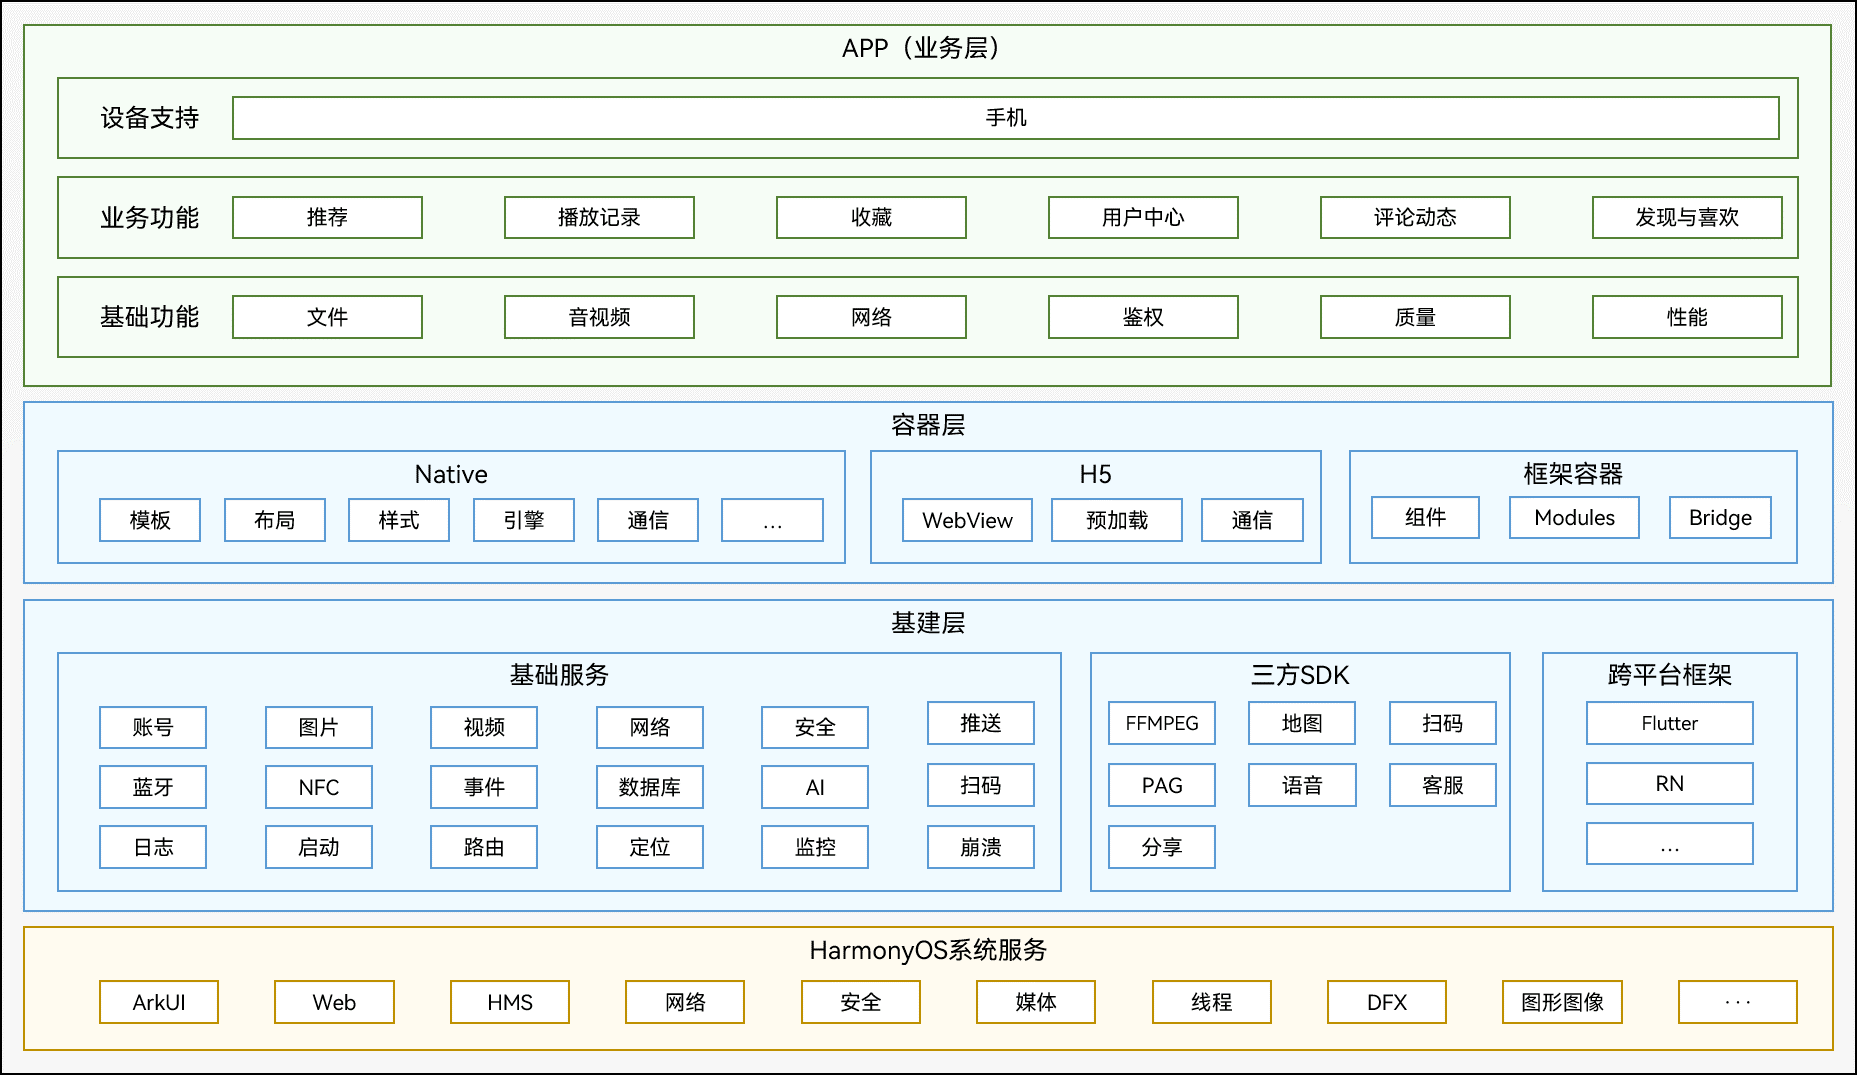Select the 质量 box
This screenshot has width=1857, height=1075.
1415,317
